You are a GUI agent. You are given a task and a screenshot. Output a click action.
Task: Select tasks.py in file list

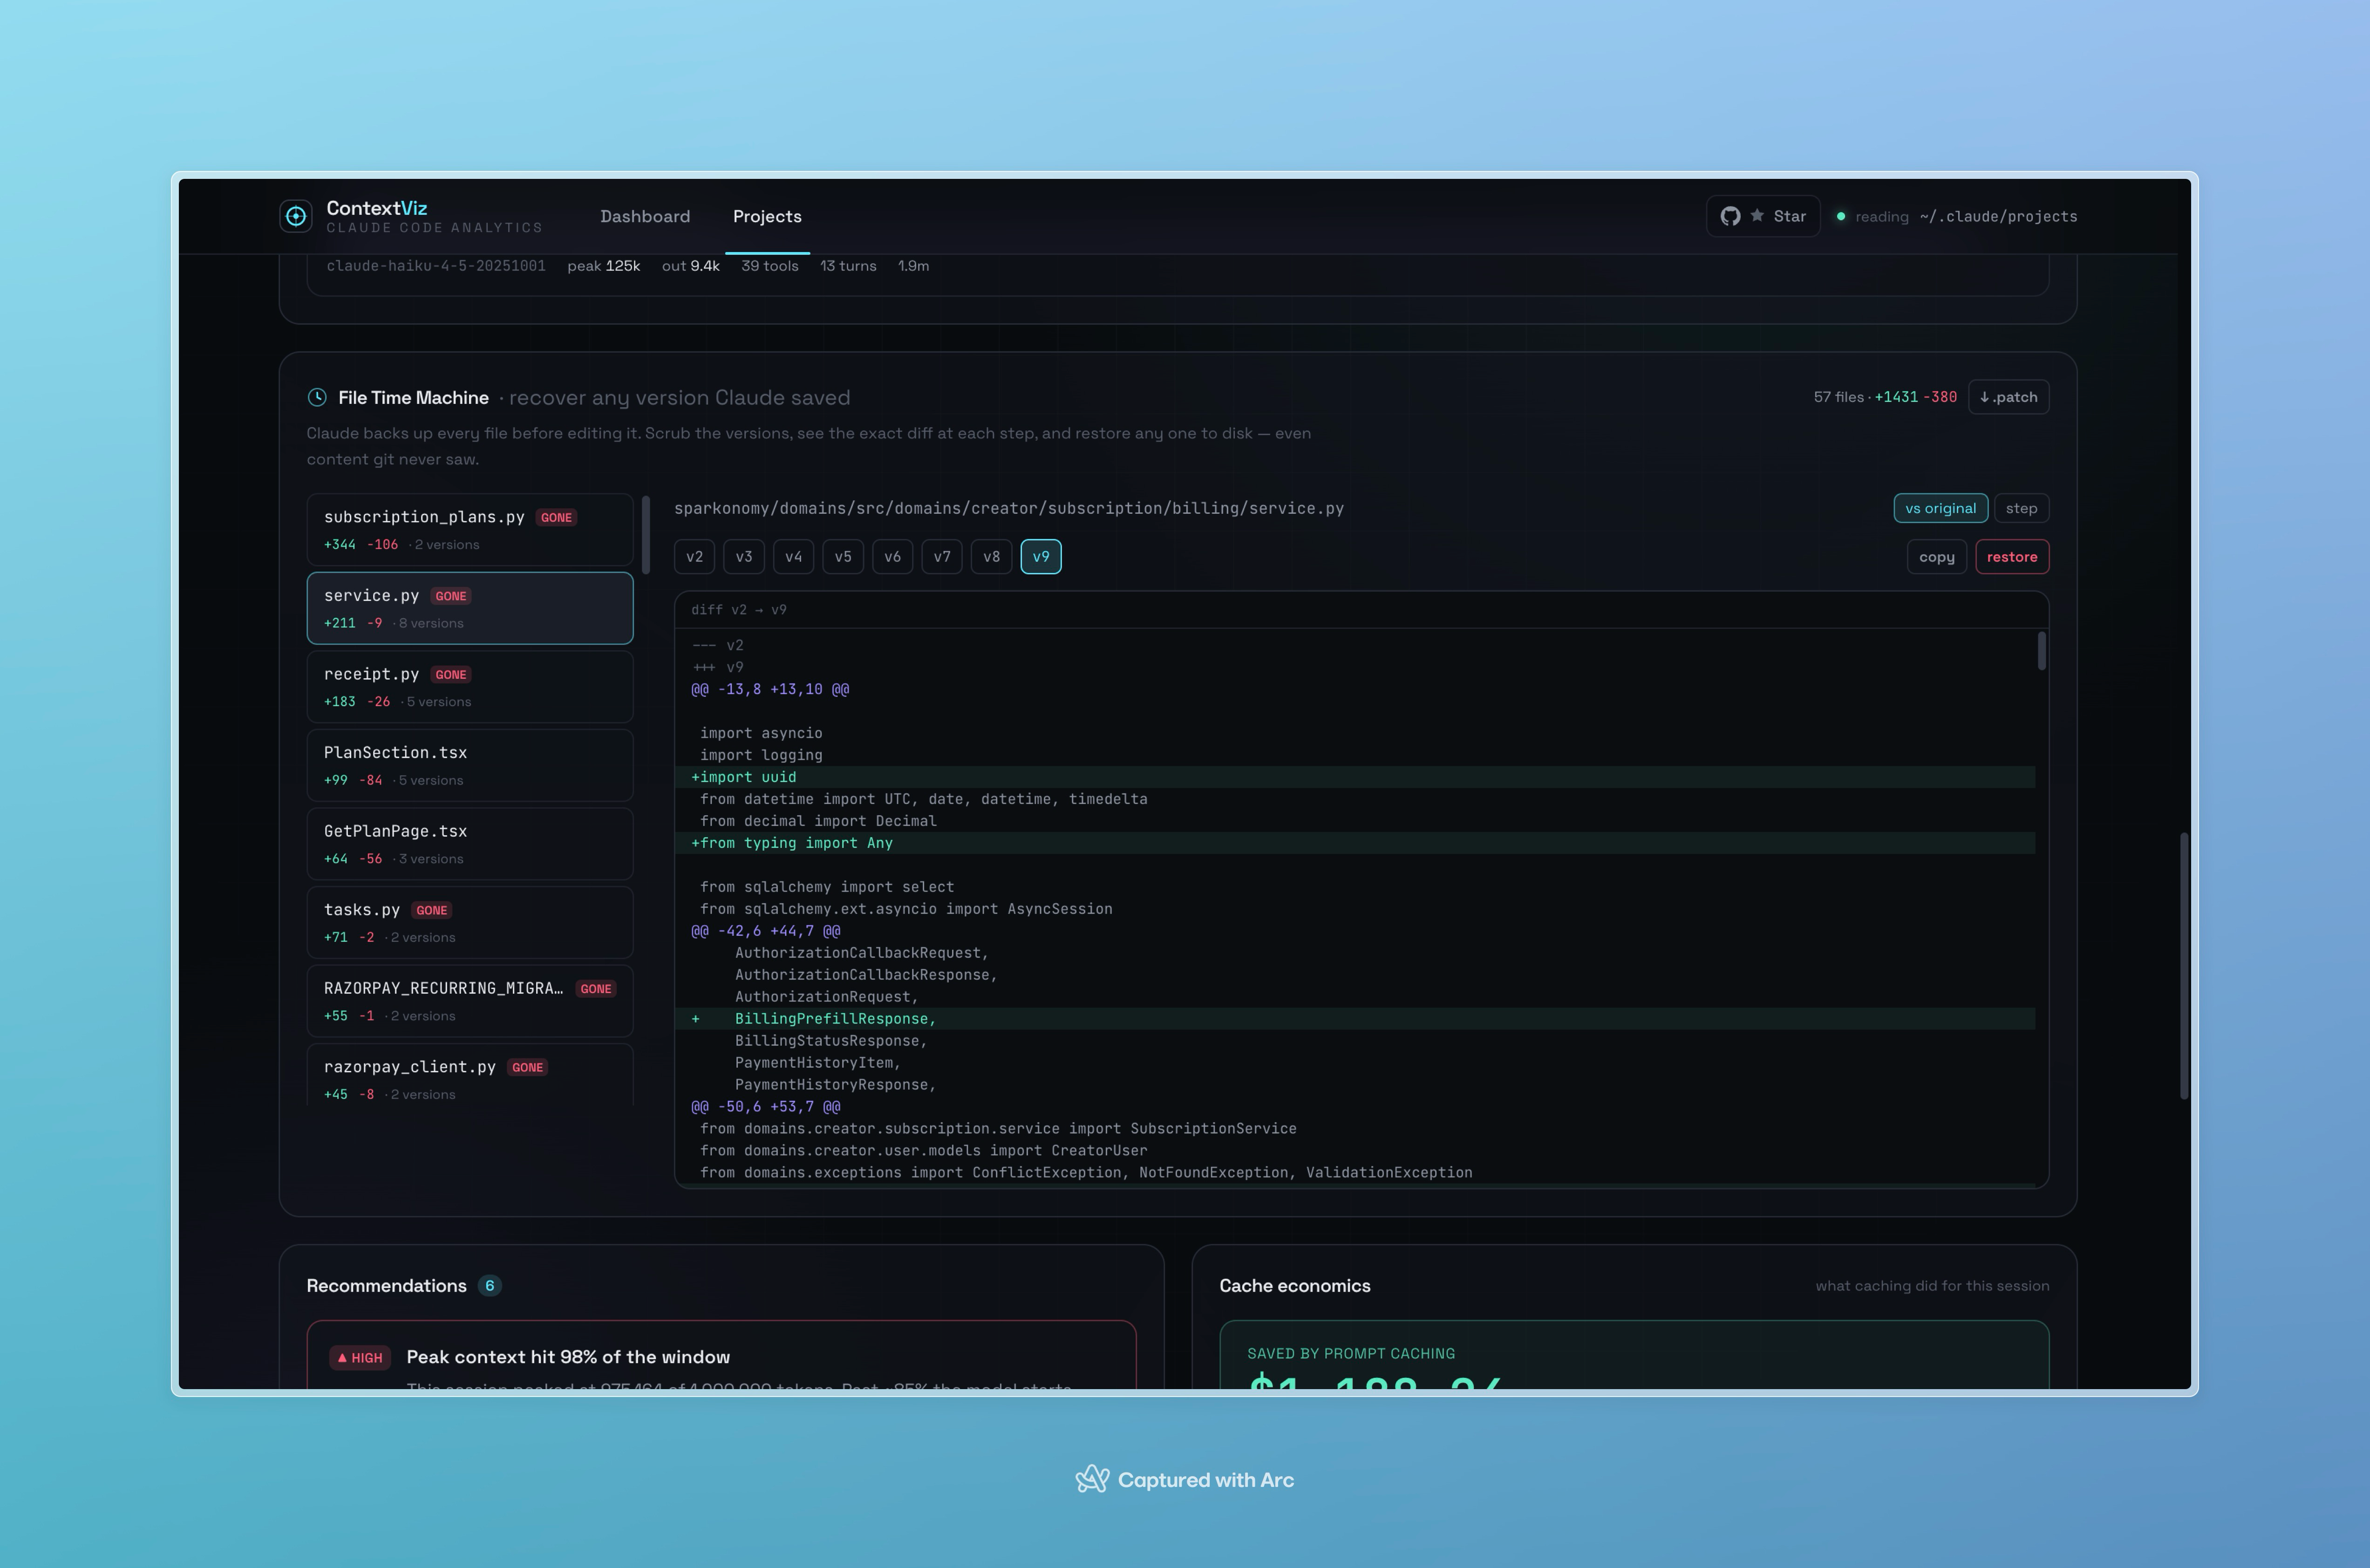470,923
